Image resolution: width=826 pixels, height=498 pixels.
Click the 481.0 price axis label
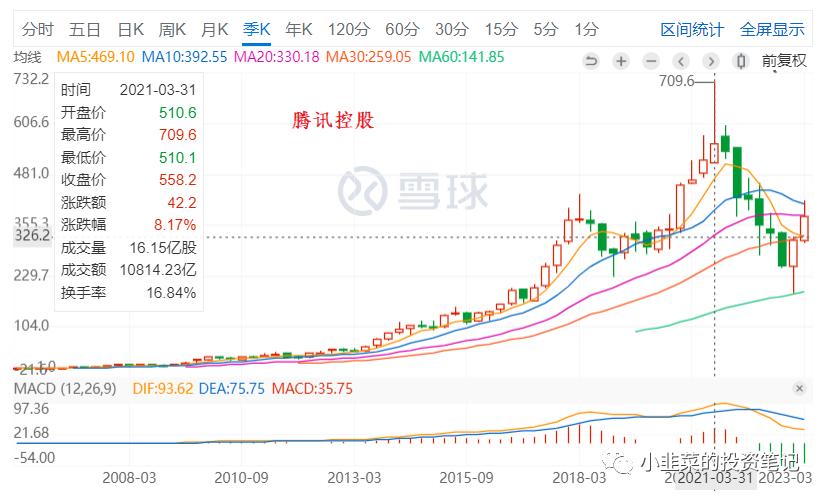(x=31, y=173)
